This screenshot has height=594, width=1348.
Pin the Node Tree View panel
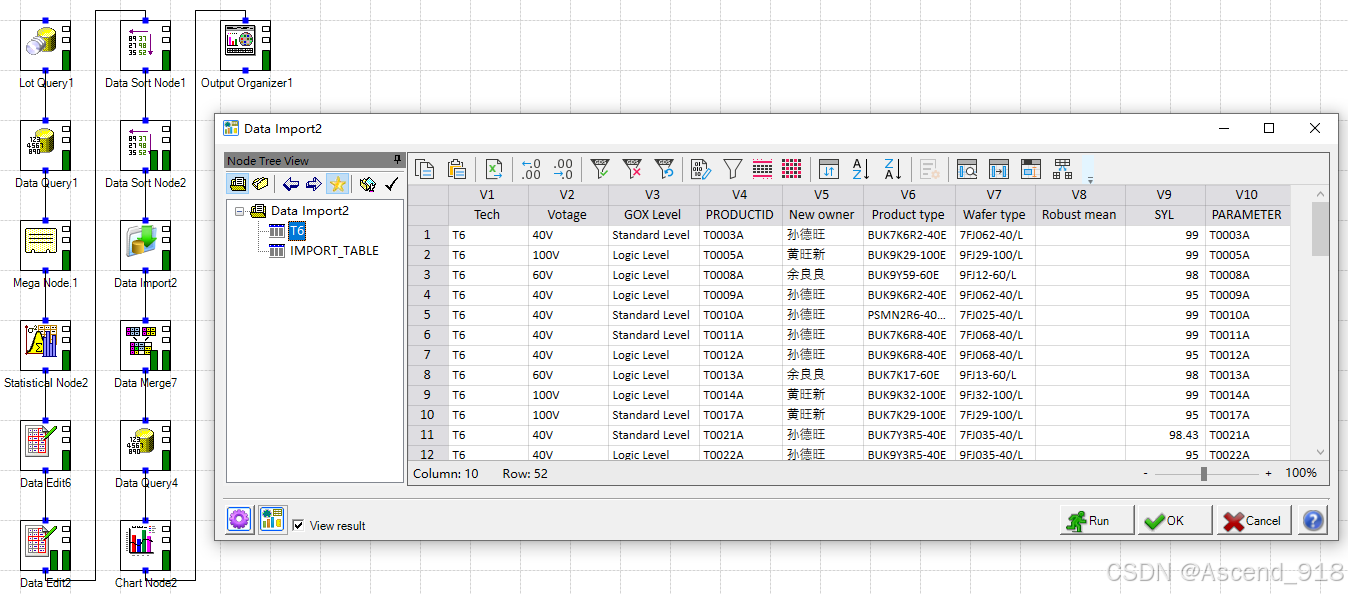396,160
